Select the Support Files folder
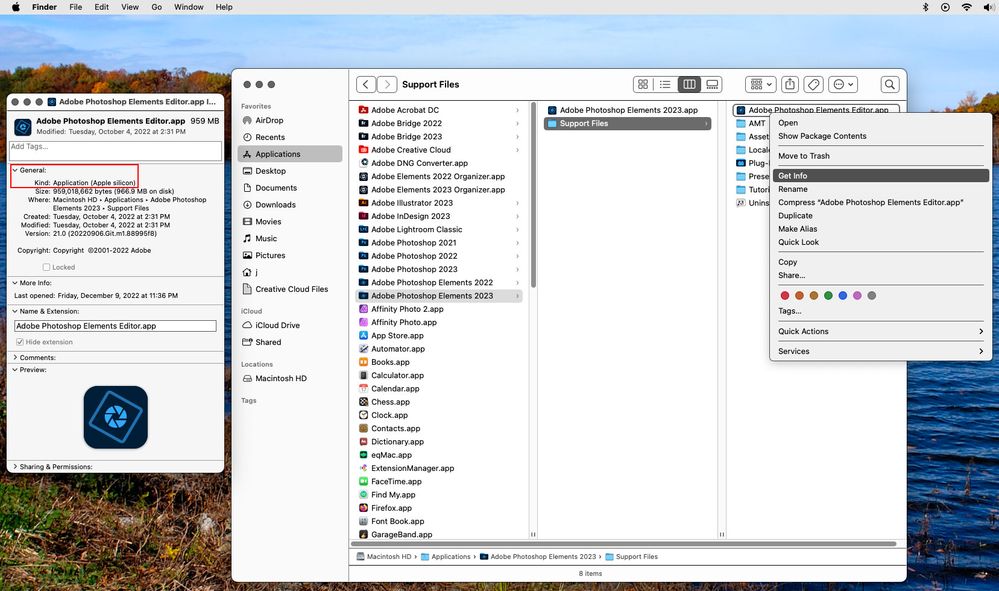The width and height of the screenshot is (999, 591). coord(628,124)
